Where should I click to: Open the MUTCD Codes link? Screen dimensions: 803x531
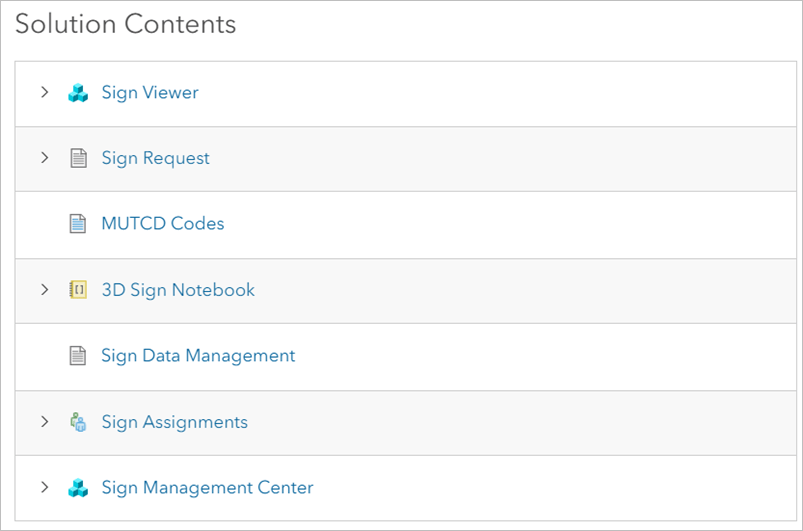pyautogui.click(x=163, y=224)
